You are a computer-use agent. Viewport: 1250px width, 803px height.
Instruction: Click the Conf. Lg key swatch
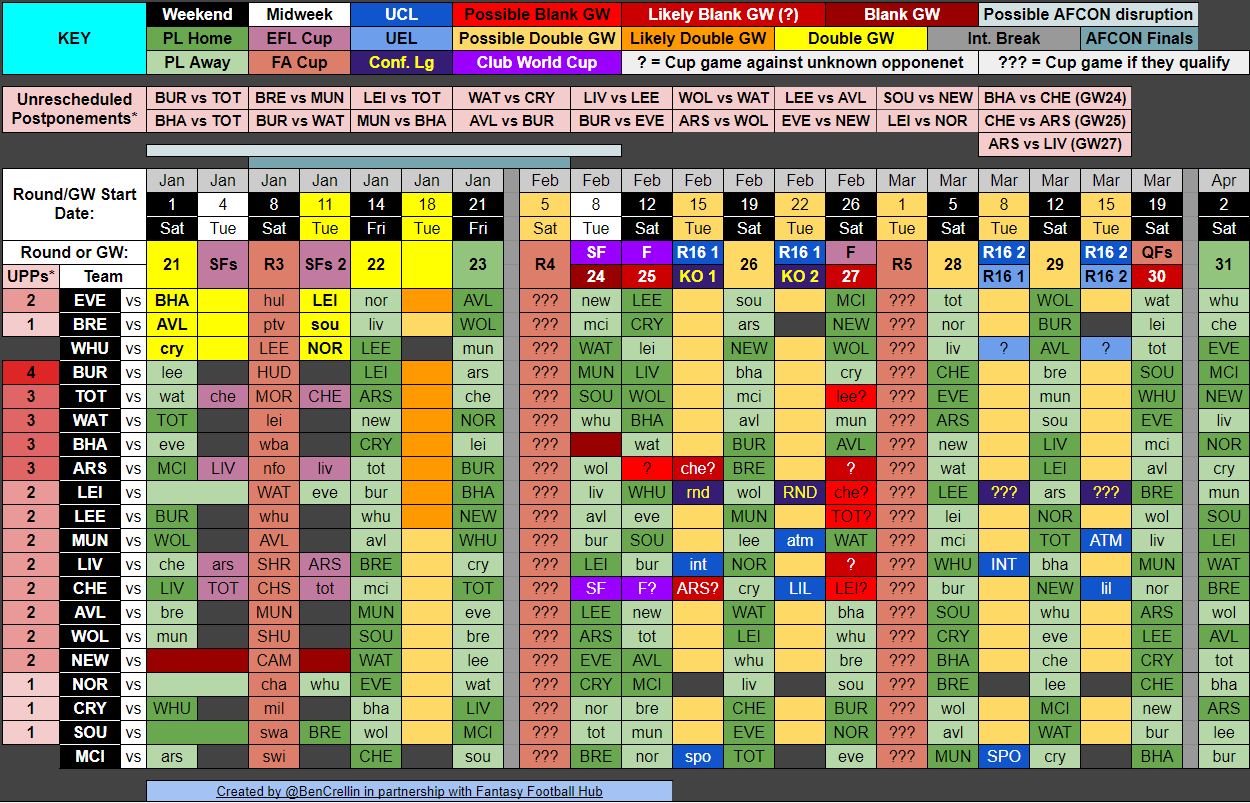click(x=401, y=62)
